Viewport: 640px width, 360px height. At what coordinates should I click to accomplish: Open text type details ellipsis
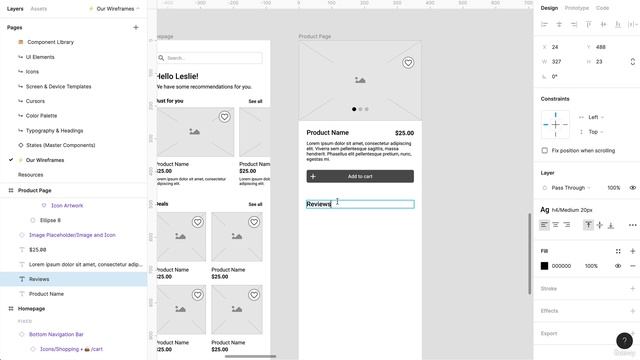[x=633, y=225]
